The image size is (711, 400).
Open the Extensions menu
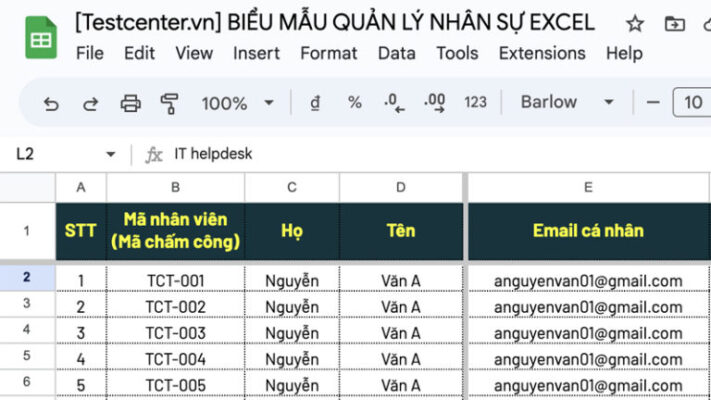(x=542, y=53)
